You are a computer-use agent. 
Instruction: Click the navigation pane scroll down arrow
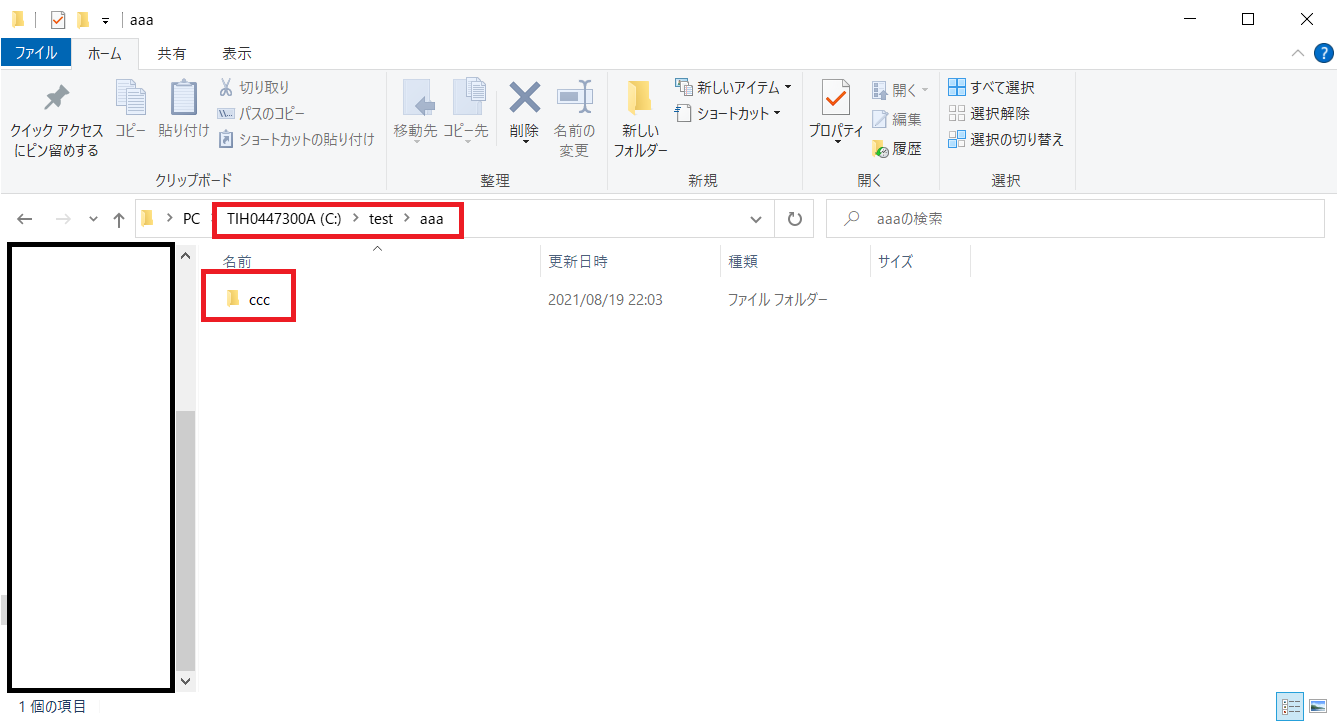point(186,680)
